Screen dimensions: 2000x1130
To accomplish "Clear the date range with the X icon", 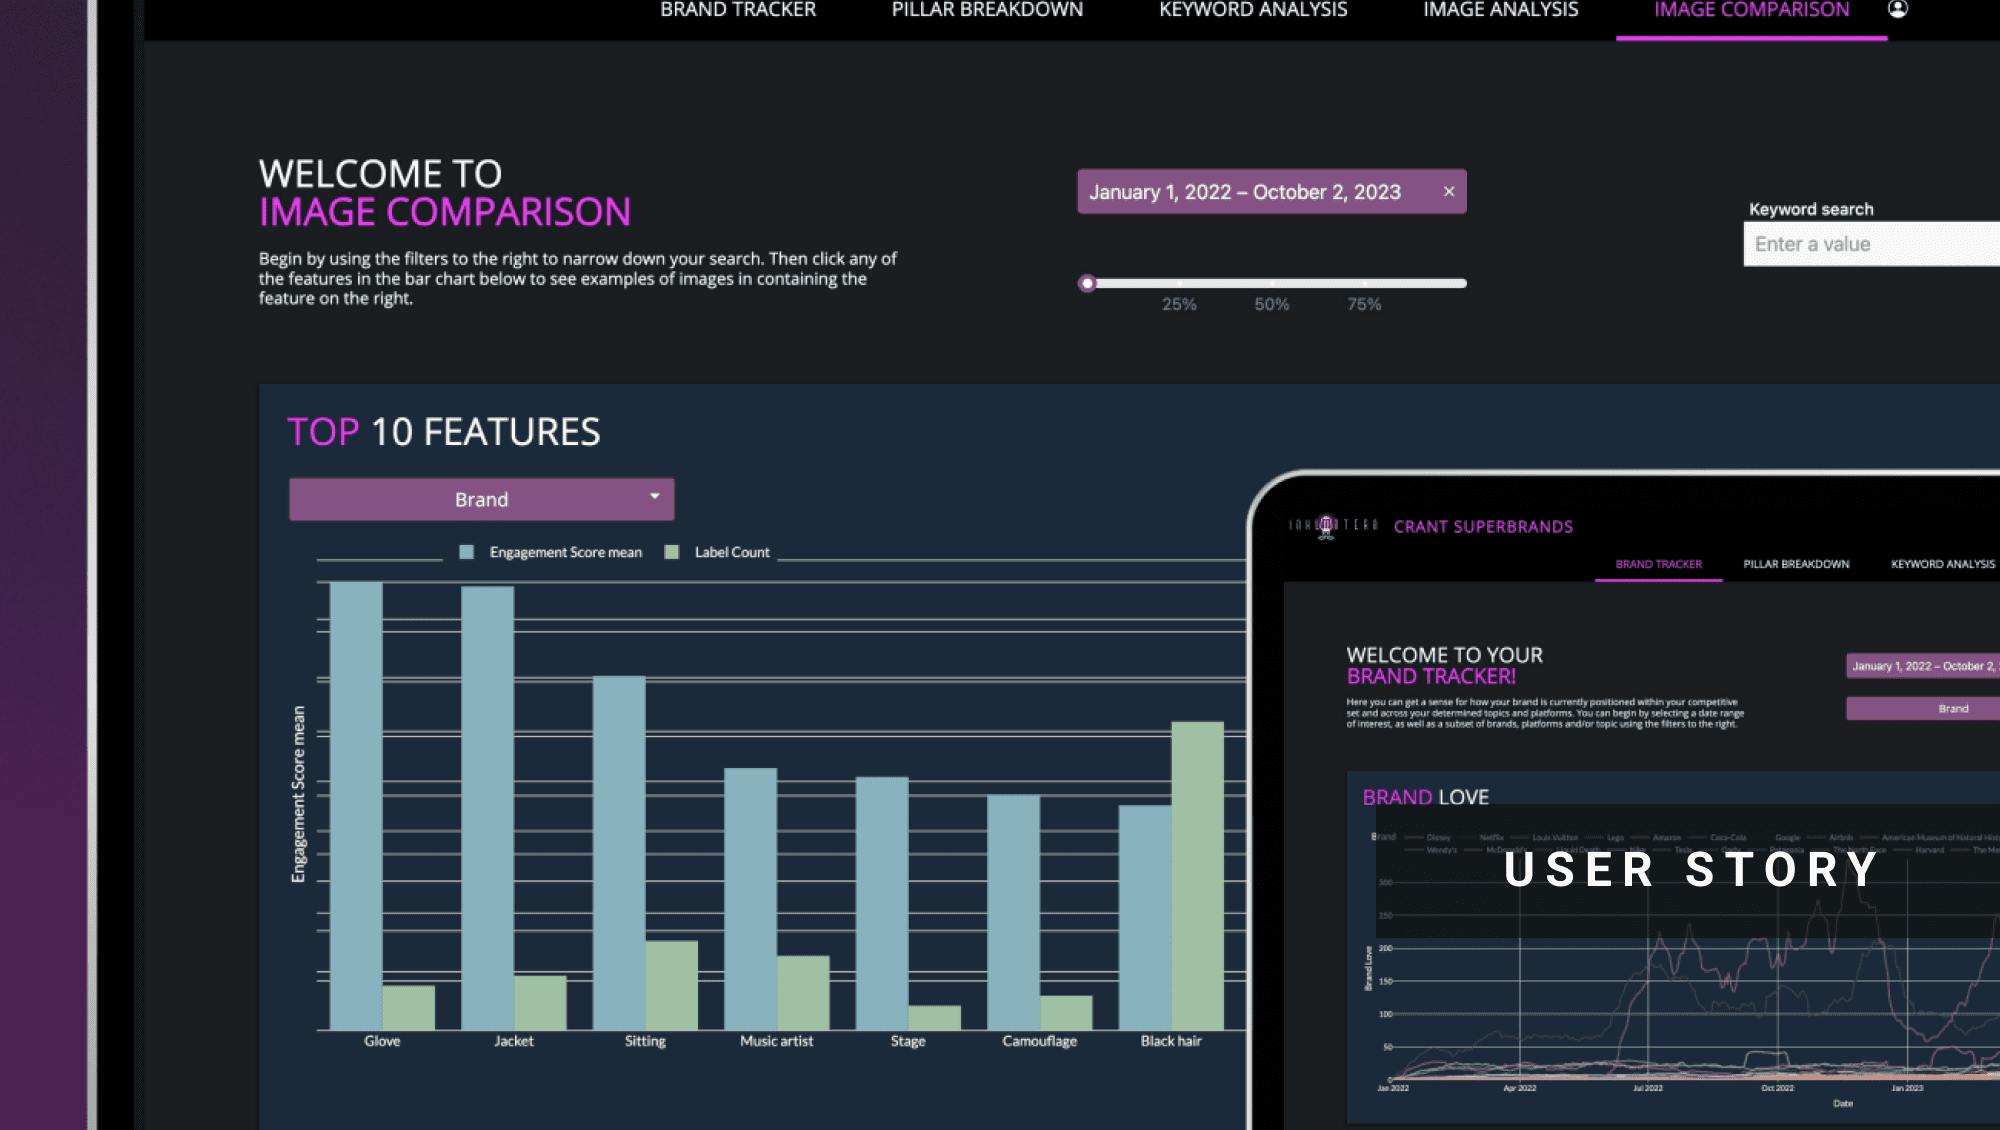I will coord(1448,192).
